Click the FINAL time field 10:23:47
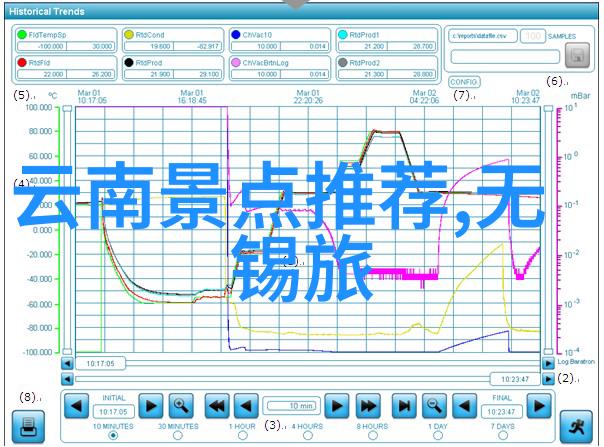Image resolution: width=604 pixels, height=447 pixels. [x=501, y=412]
